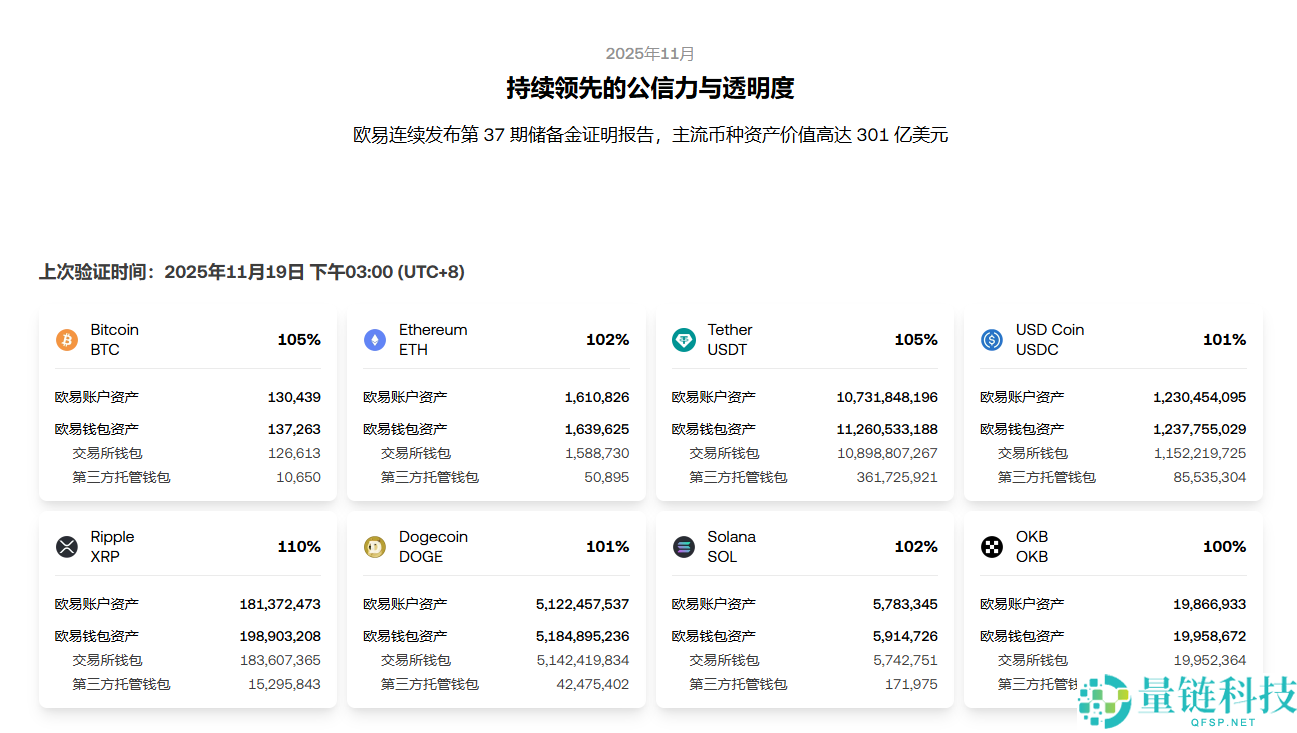Click XRP custody wallet value 15,295,843
This screenshot has height=733, width=1297.
tap(284, 684)
